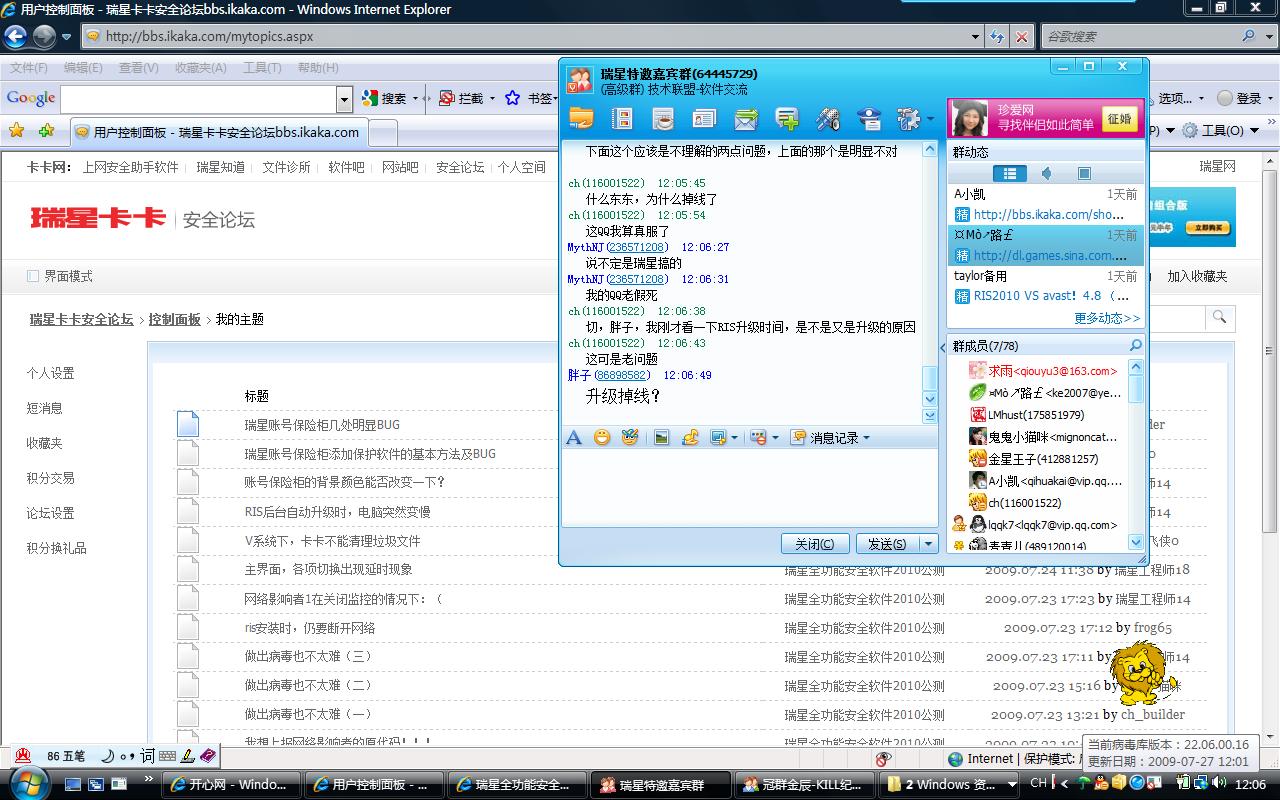Click the member list vertical scrollbar

tap(1135, 450)
